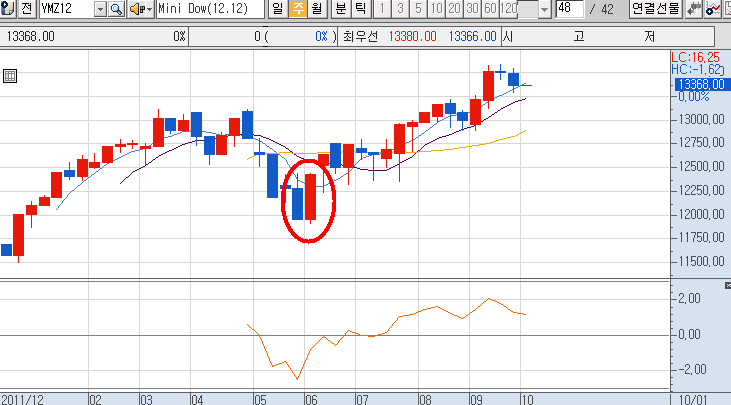Expand the interval dropdown after 120
The height and width of the screenshot is (405, 731).
(544, 9)
